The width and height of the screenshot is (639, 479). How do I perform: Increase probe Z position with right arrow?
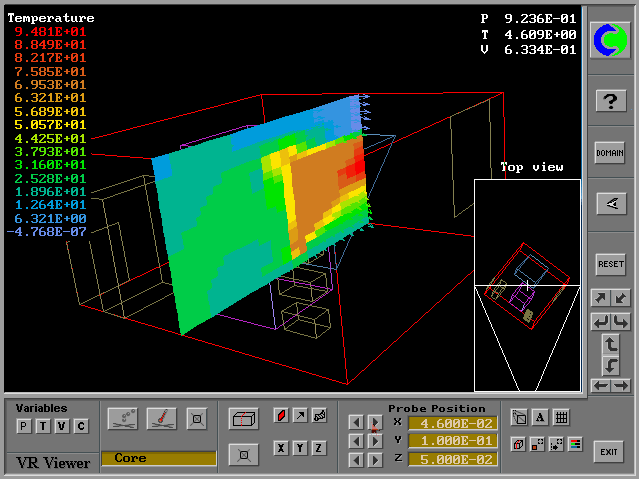click(x=375, y=458)
